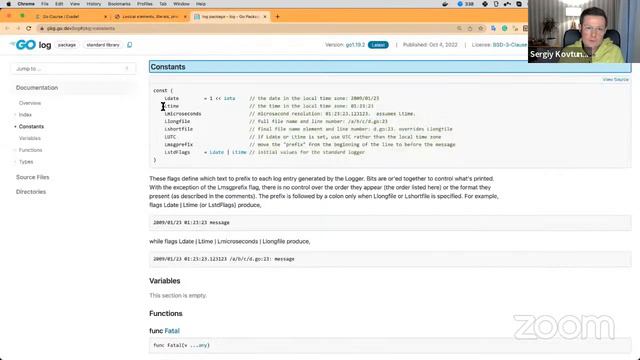
Task: Focus the Jump to search field
Action: click(73, 69)
